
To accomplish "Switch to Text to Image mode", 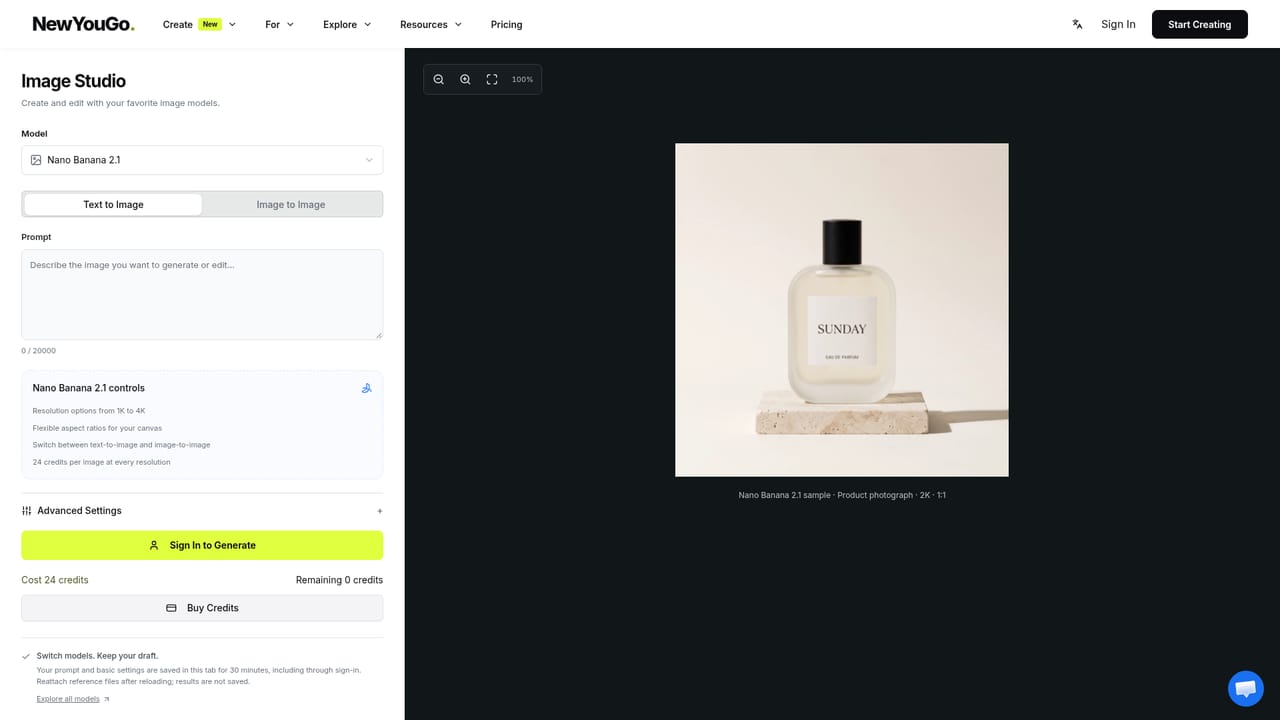I will pyautogui.click(x=113, y=204).
